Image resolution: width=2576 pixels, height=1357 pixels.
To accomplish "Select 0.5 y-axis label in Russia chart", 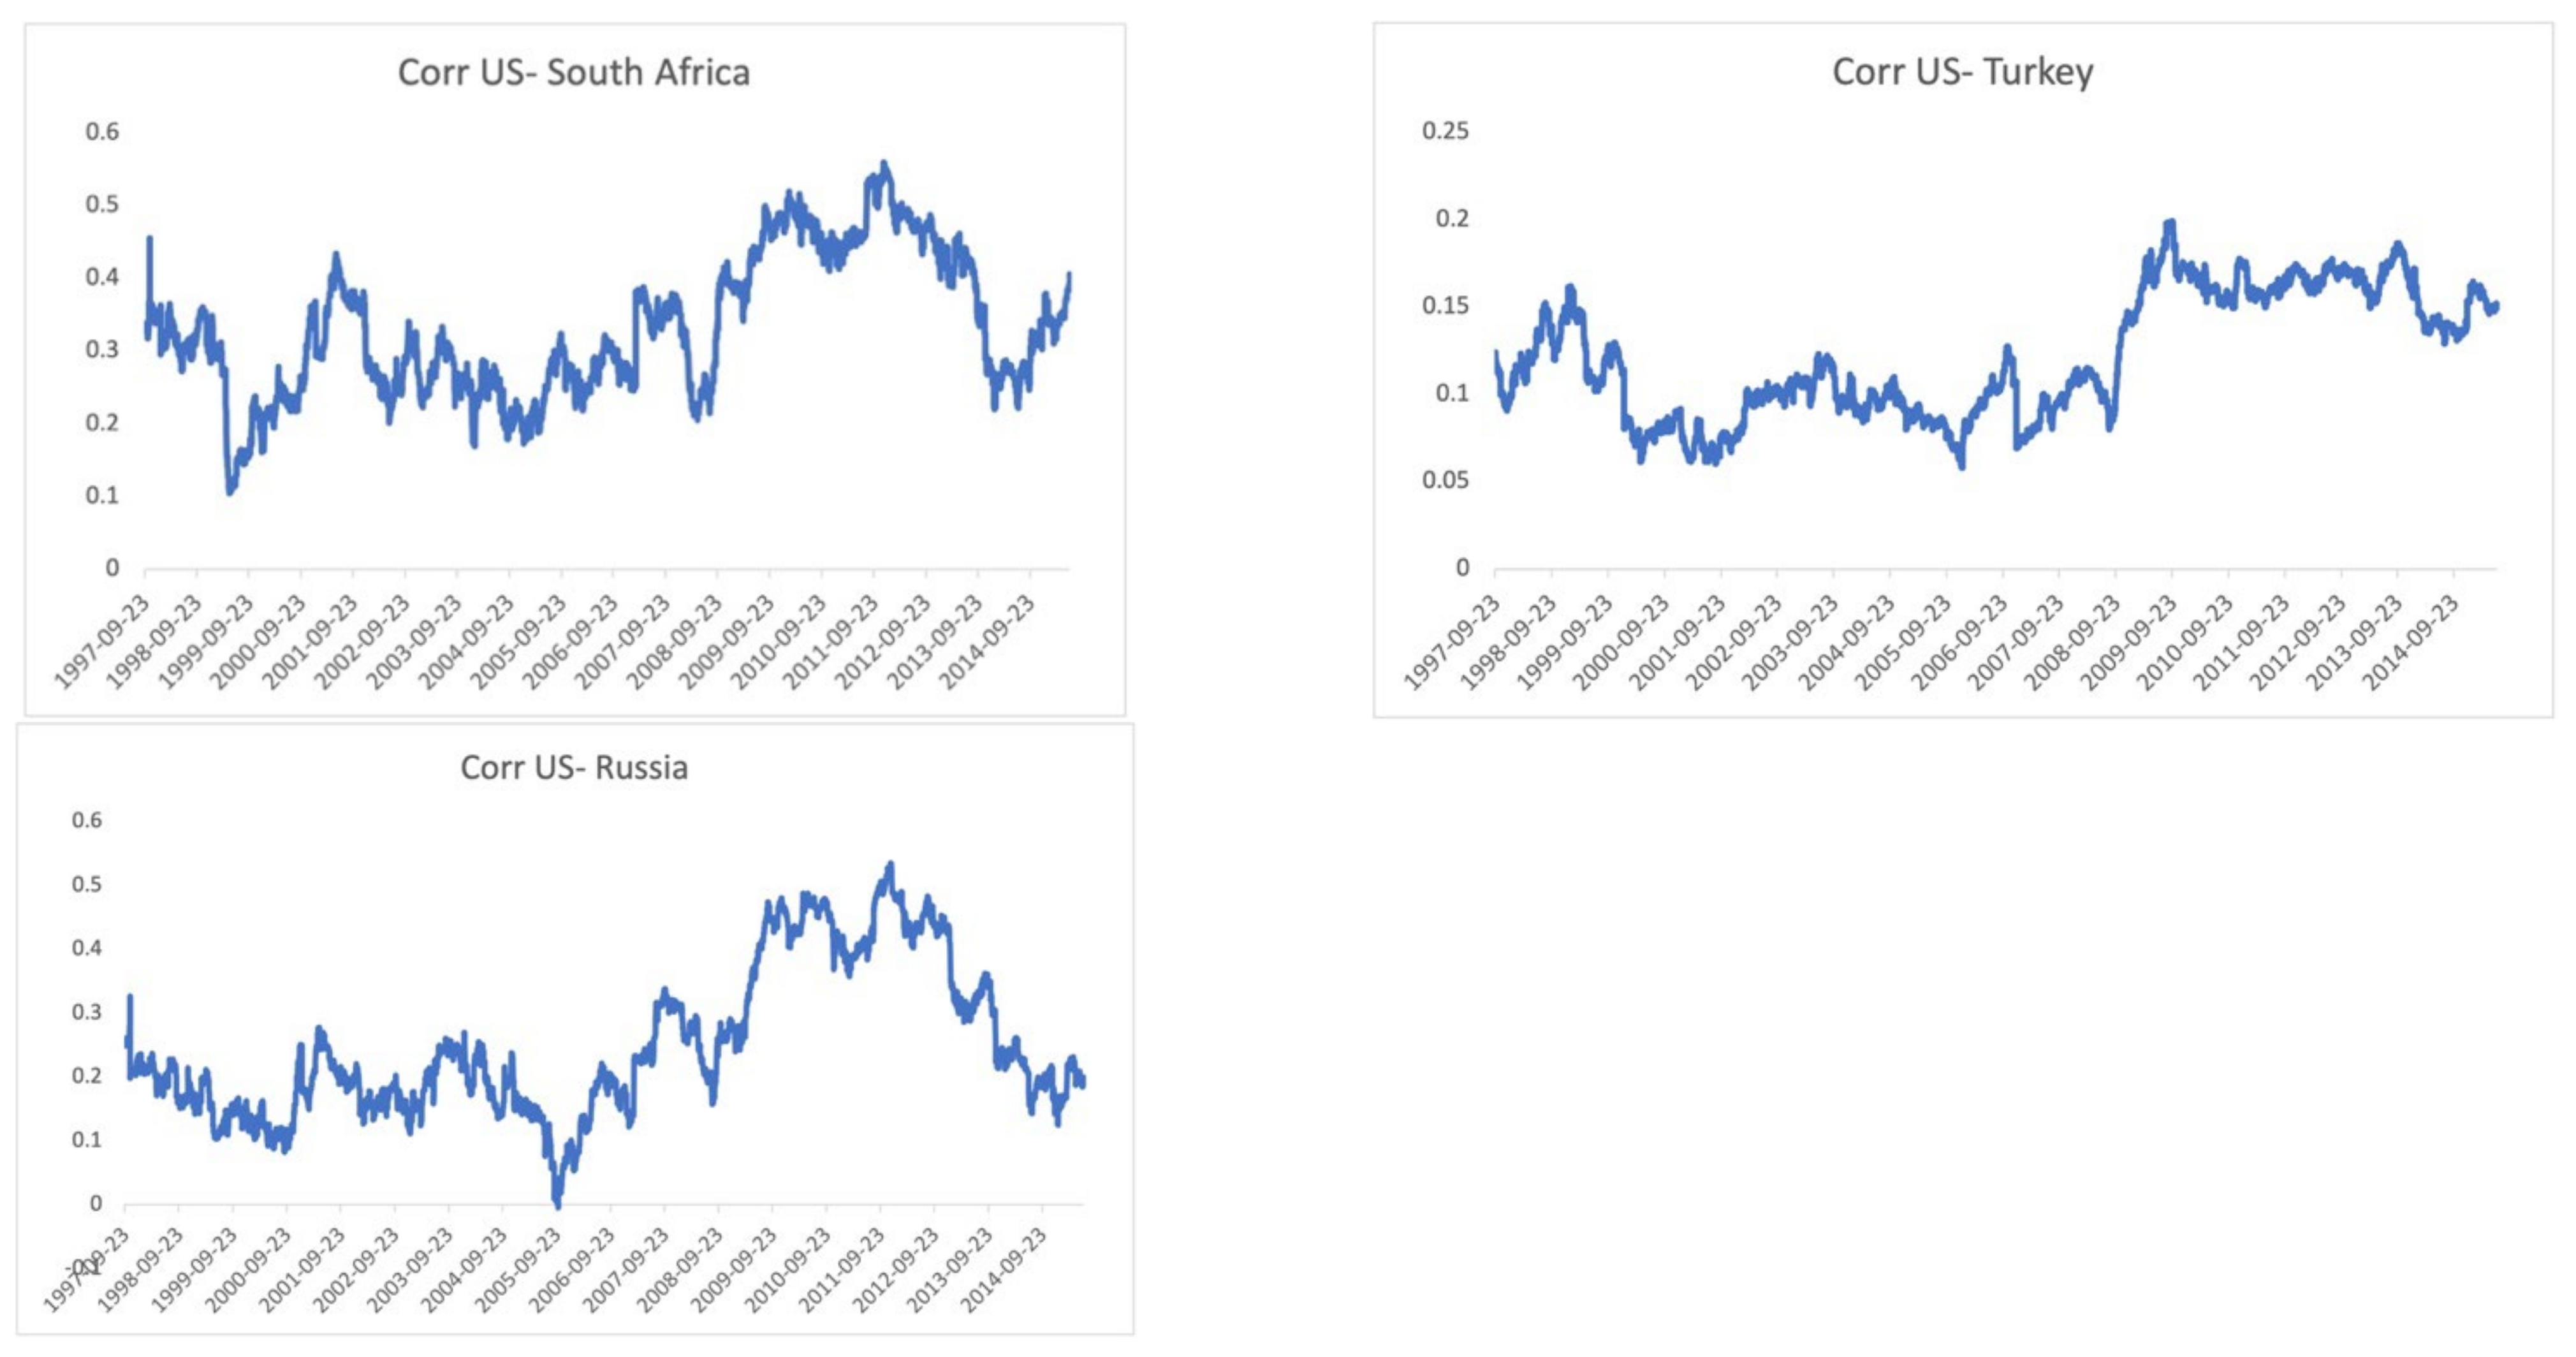I will 87,884.
